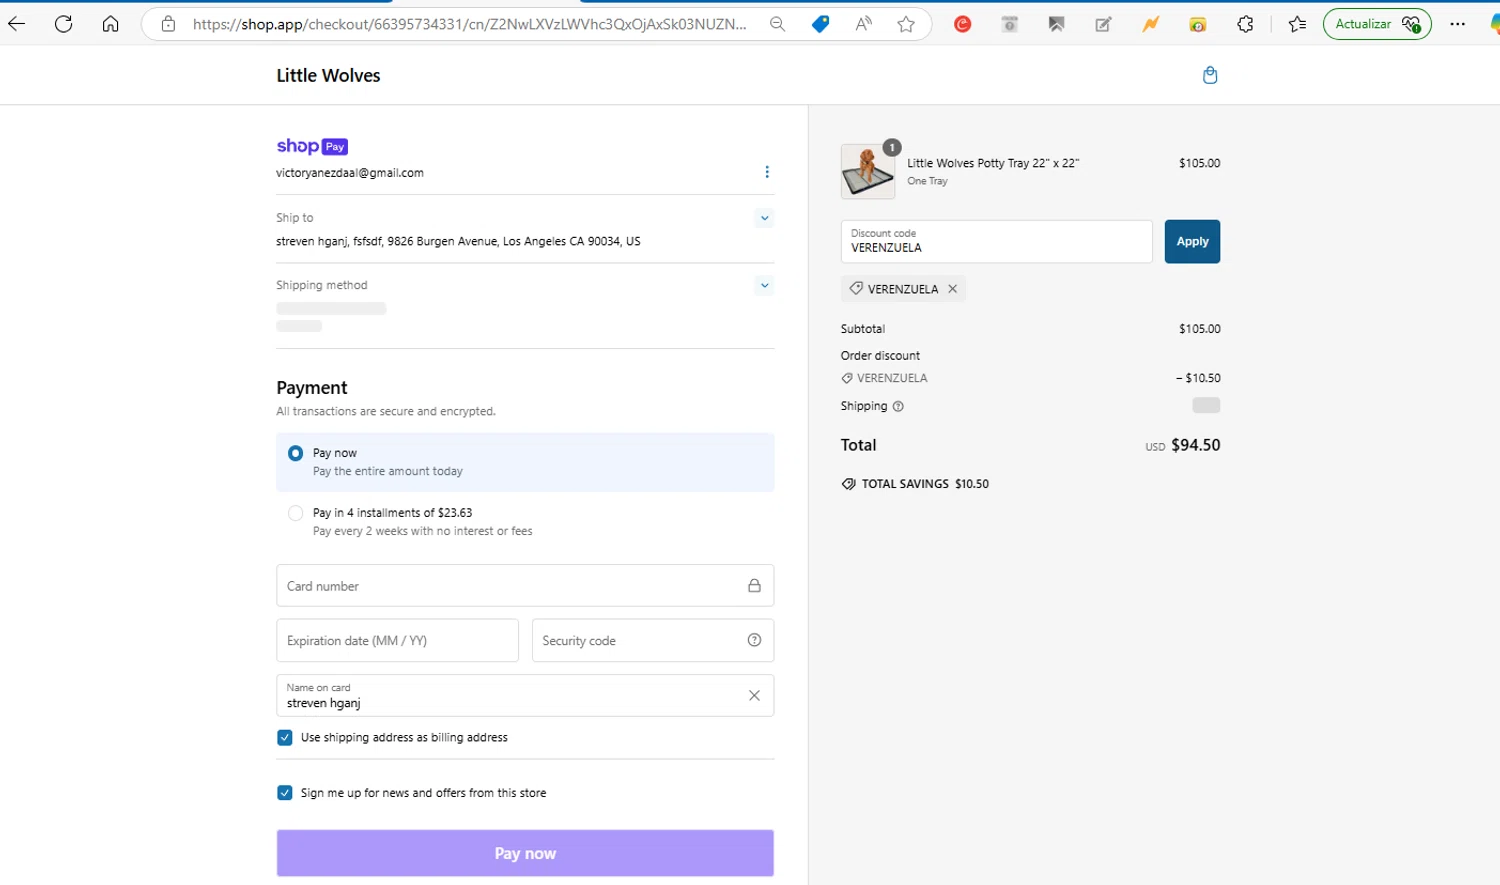Open Shop Pay account options menu
Image resolution: width=1500 pixels, height=885 pixels.
pos(767,172)
